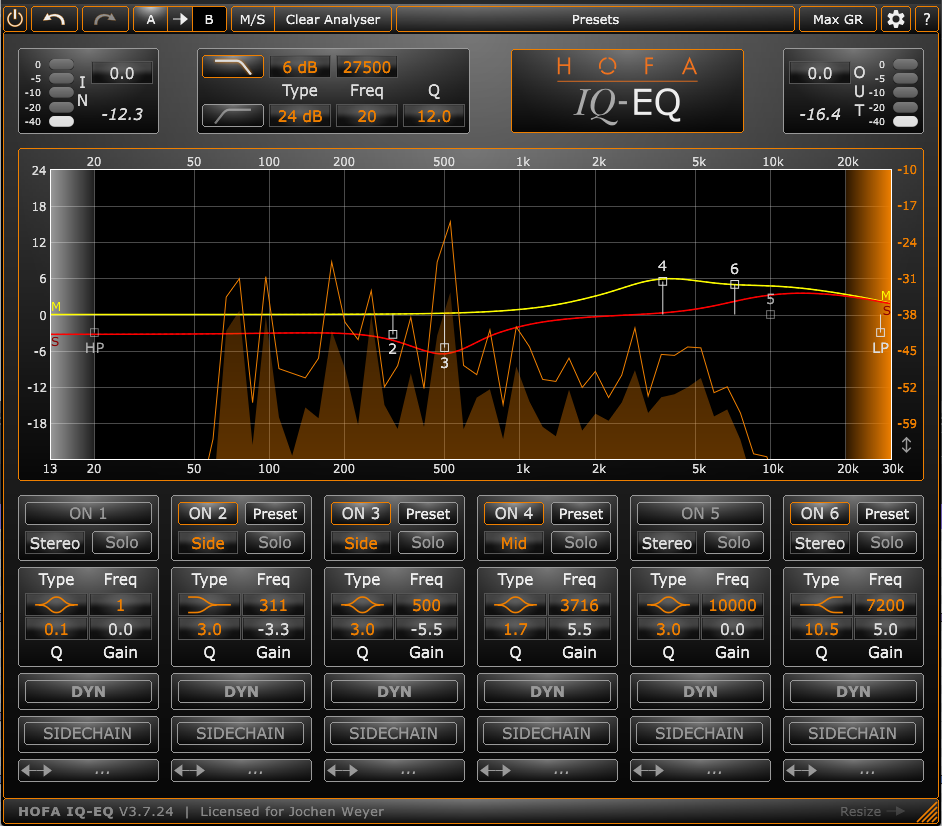
Task: Enable DYN on band 3
Action: coord(394,691)
